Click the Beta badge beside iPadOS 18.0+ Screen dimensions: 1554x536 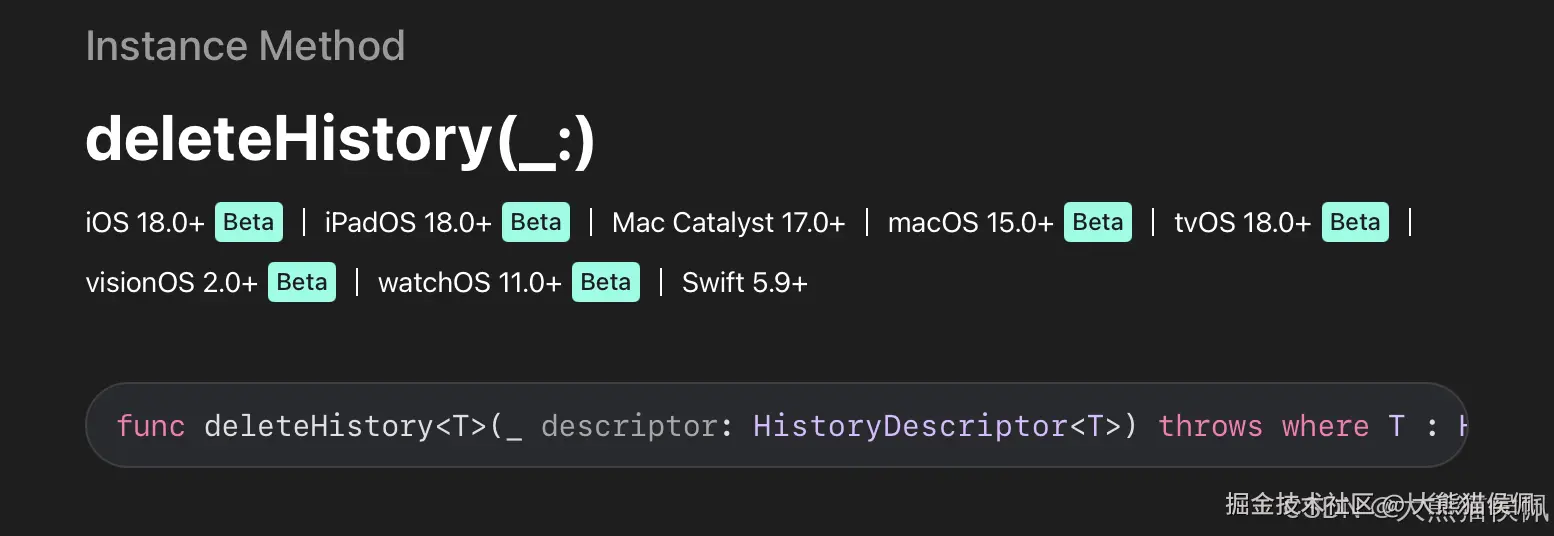[536, 222]
